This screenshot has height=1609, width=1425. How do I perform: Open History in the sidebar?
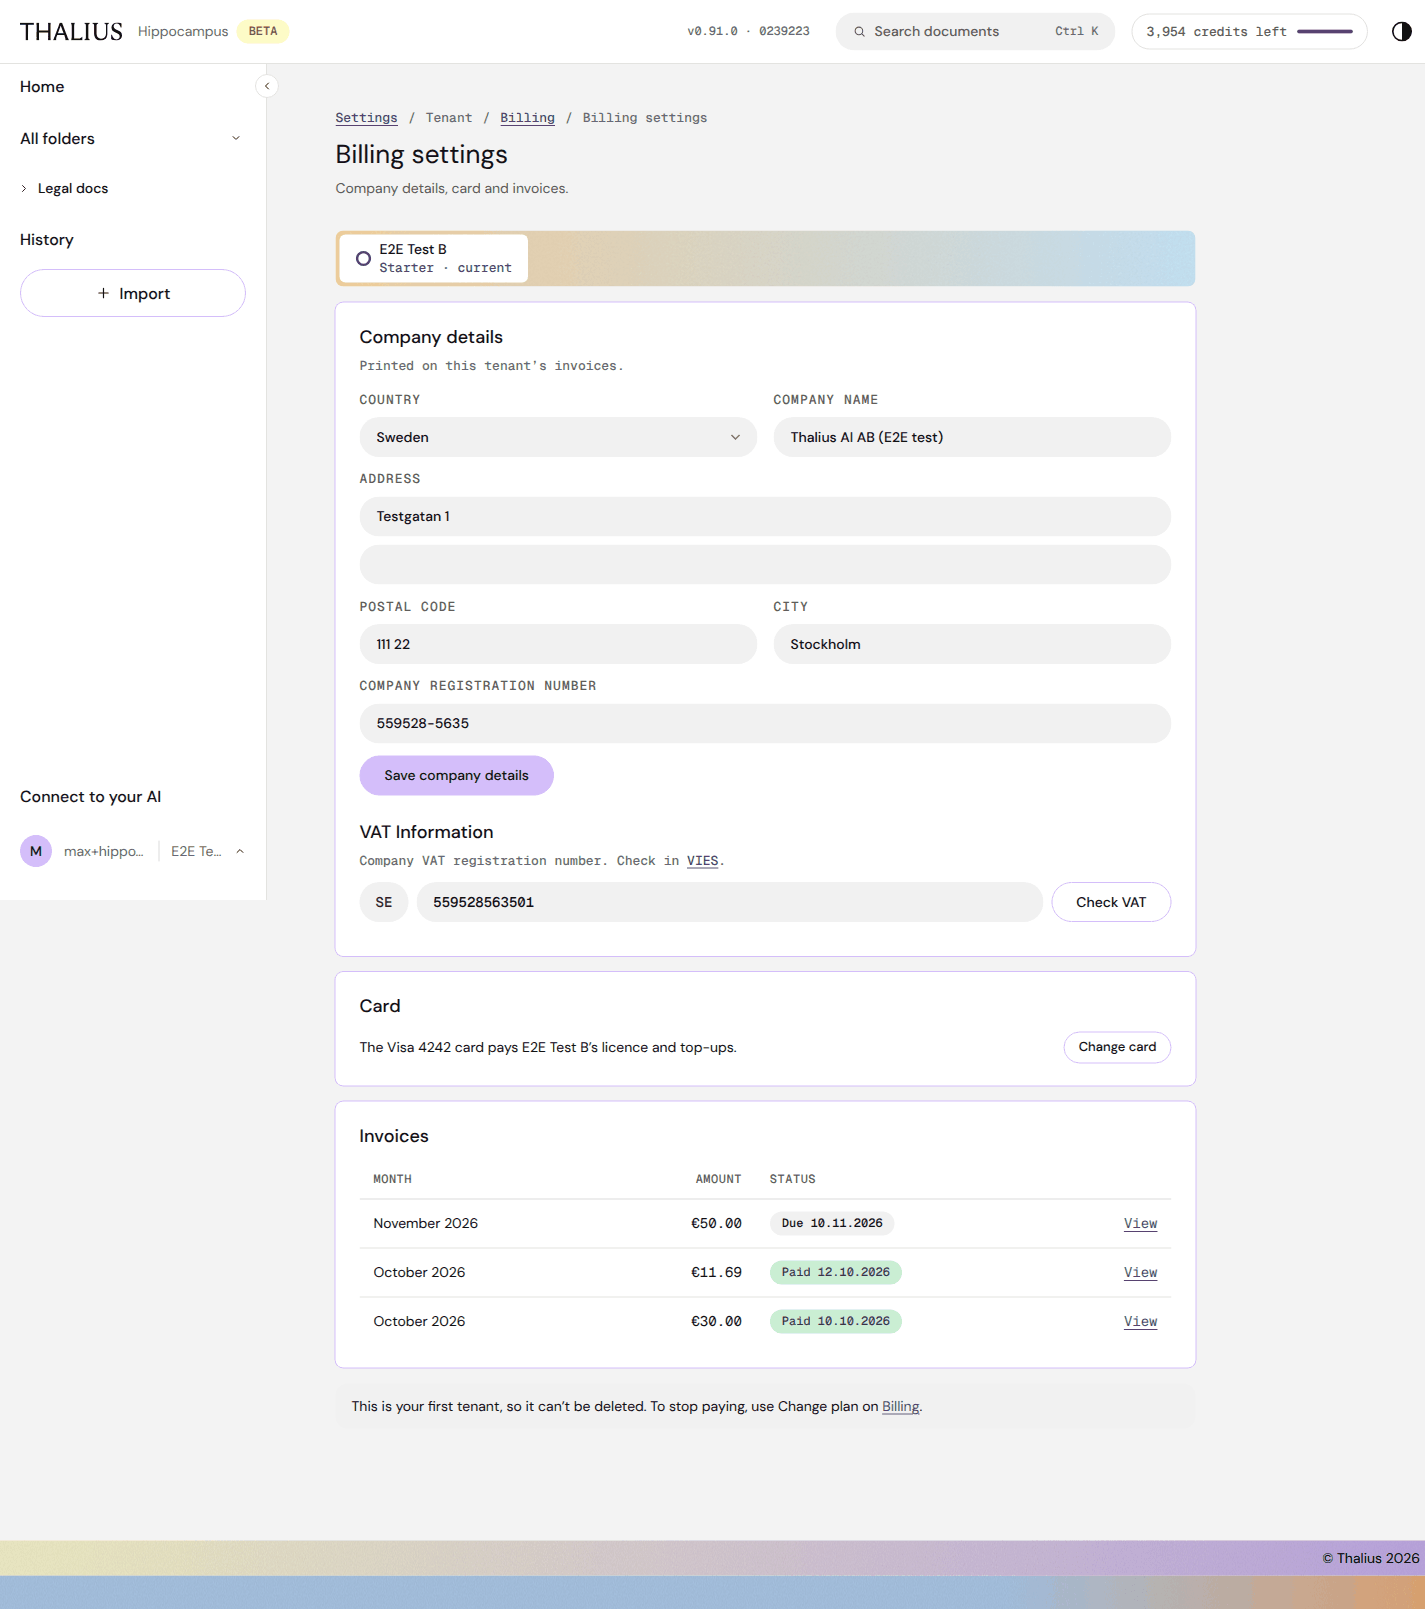click(x=47, y=240)
